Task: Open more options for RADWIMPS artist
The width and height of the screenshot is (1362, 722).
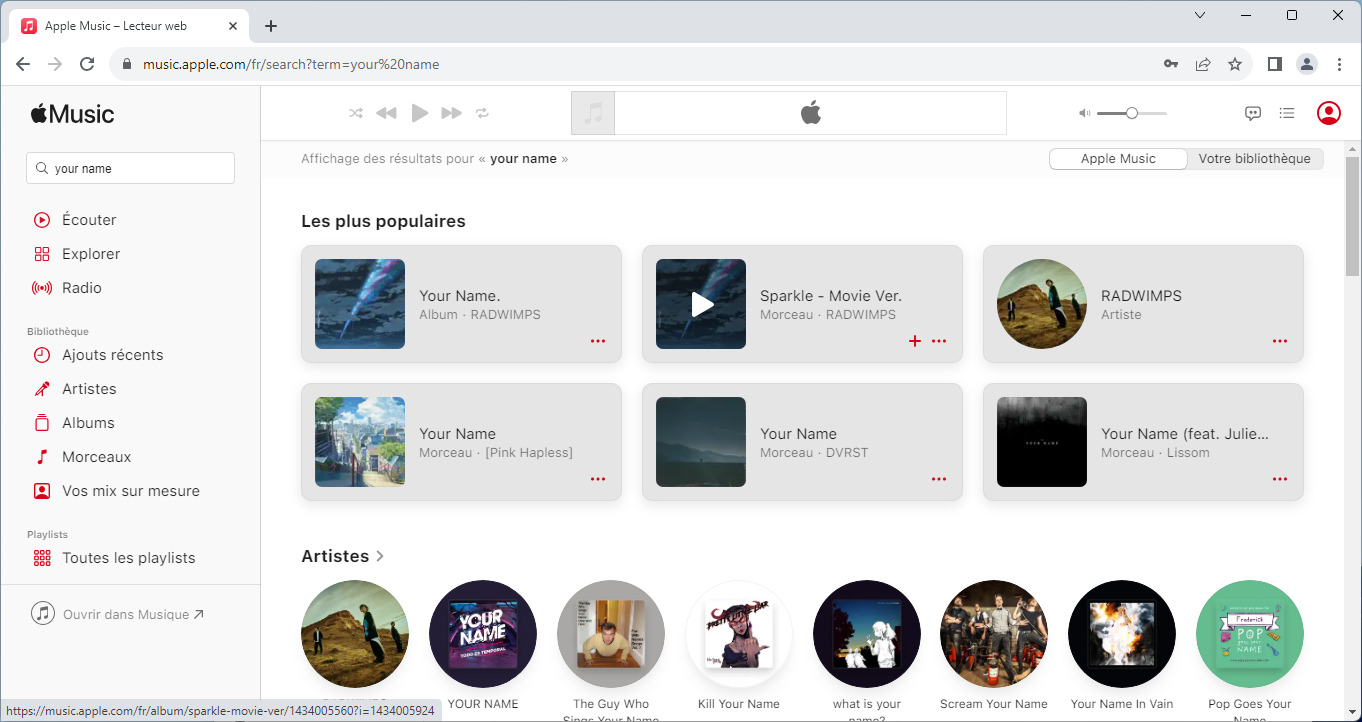Action: (1280, 341)
